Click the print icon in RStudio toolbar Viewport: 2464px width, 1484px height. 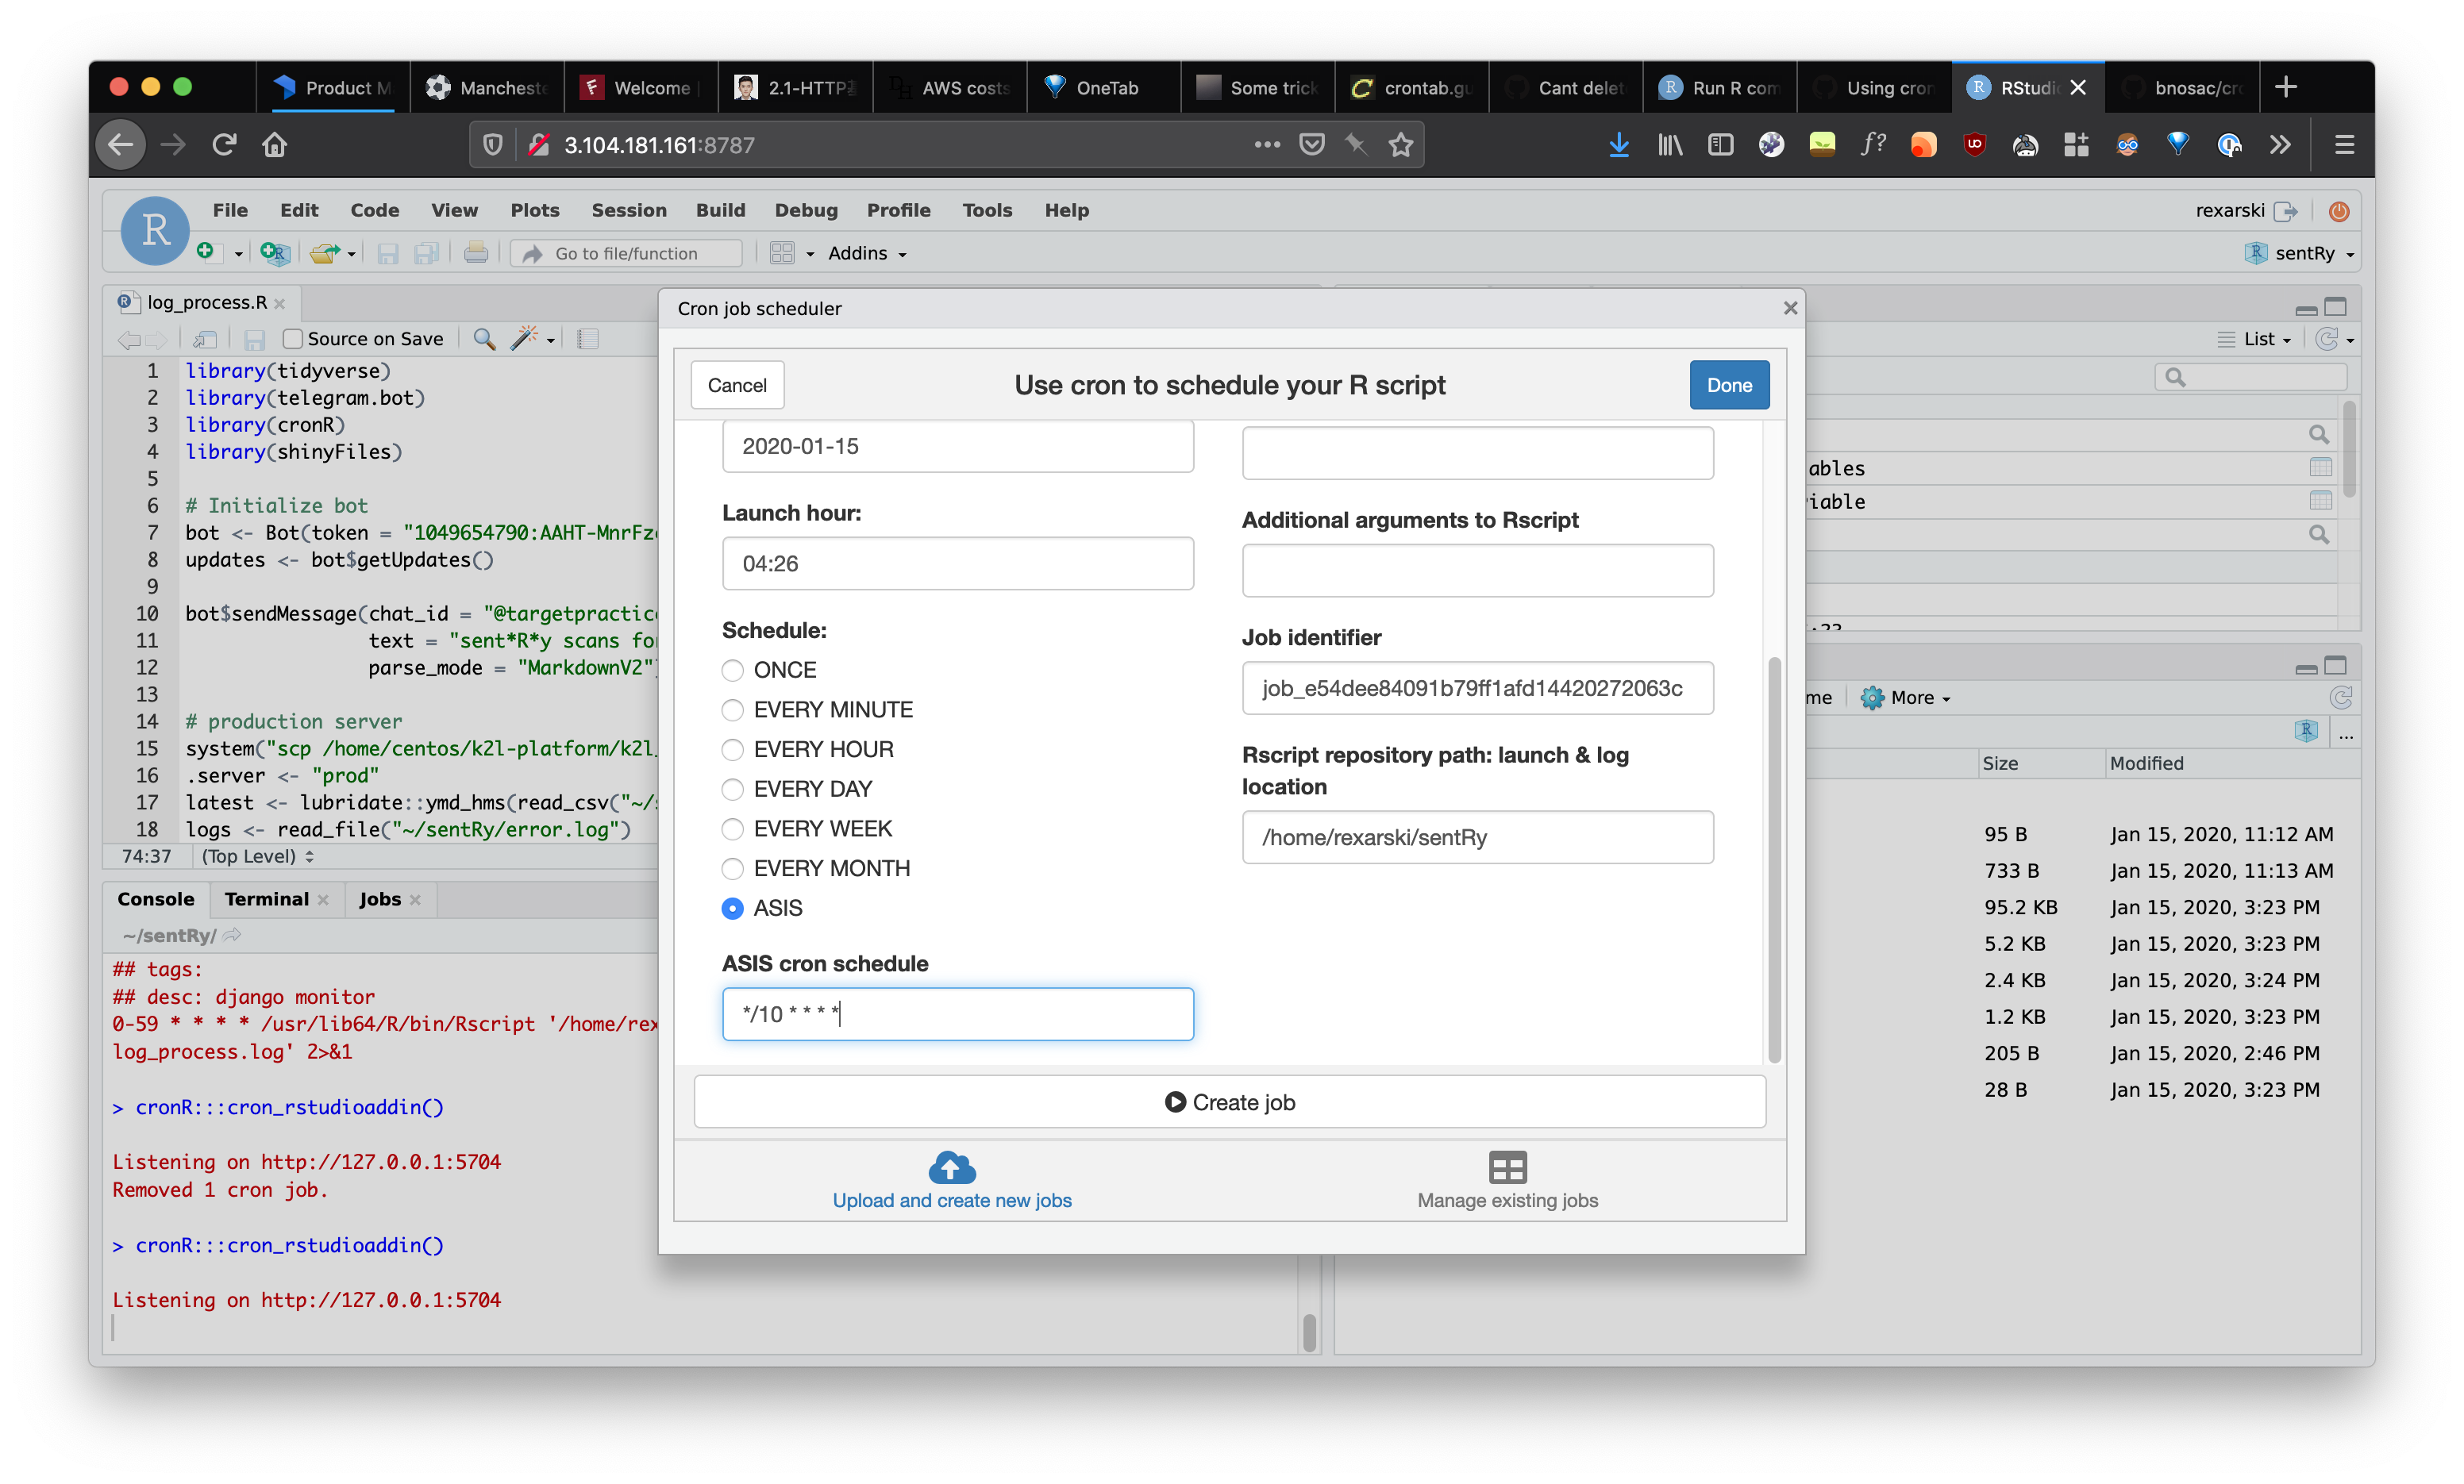pyautogui.click(x=476, y=253)
